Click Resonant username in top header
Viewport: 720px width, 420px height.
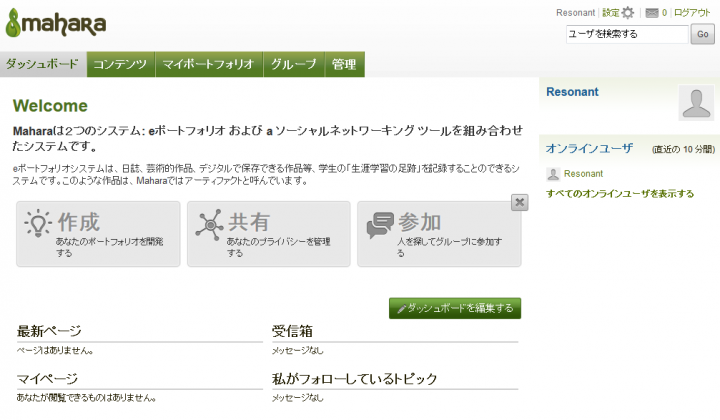[x=575, y=13]
